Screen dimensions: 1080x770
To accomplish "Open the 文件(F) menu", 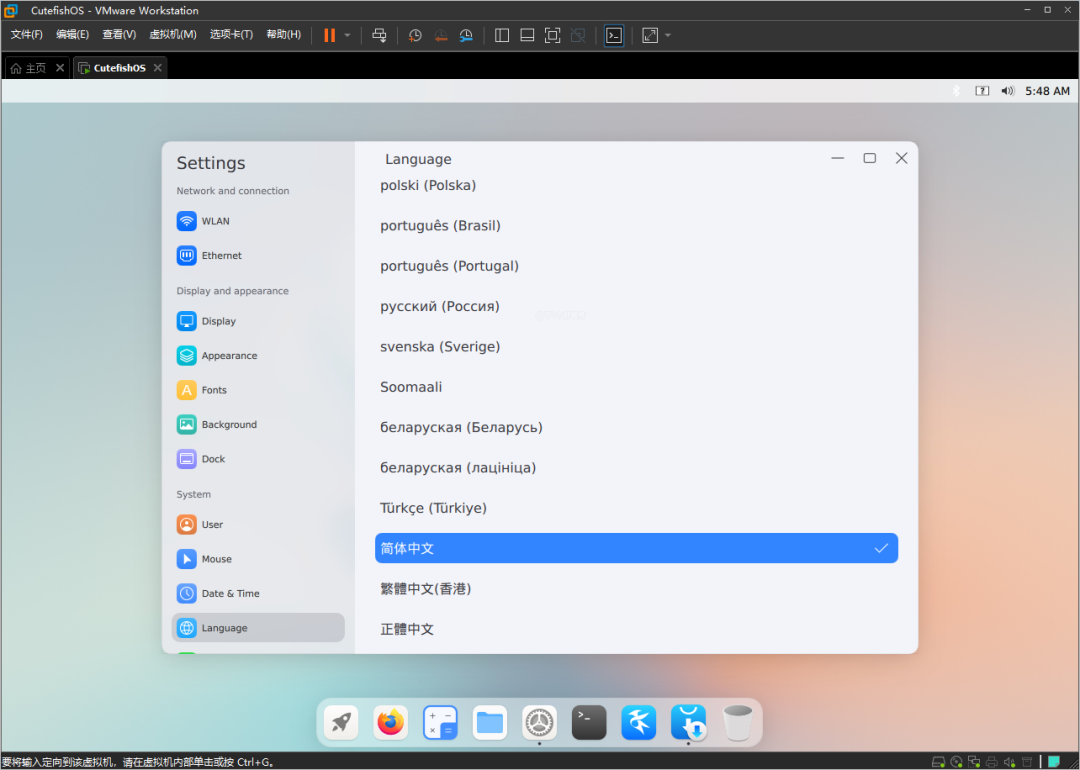I will (x=27, y=34).
